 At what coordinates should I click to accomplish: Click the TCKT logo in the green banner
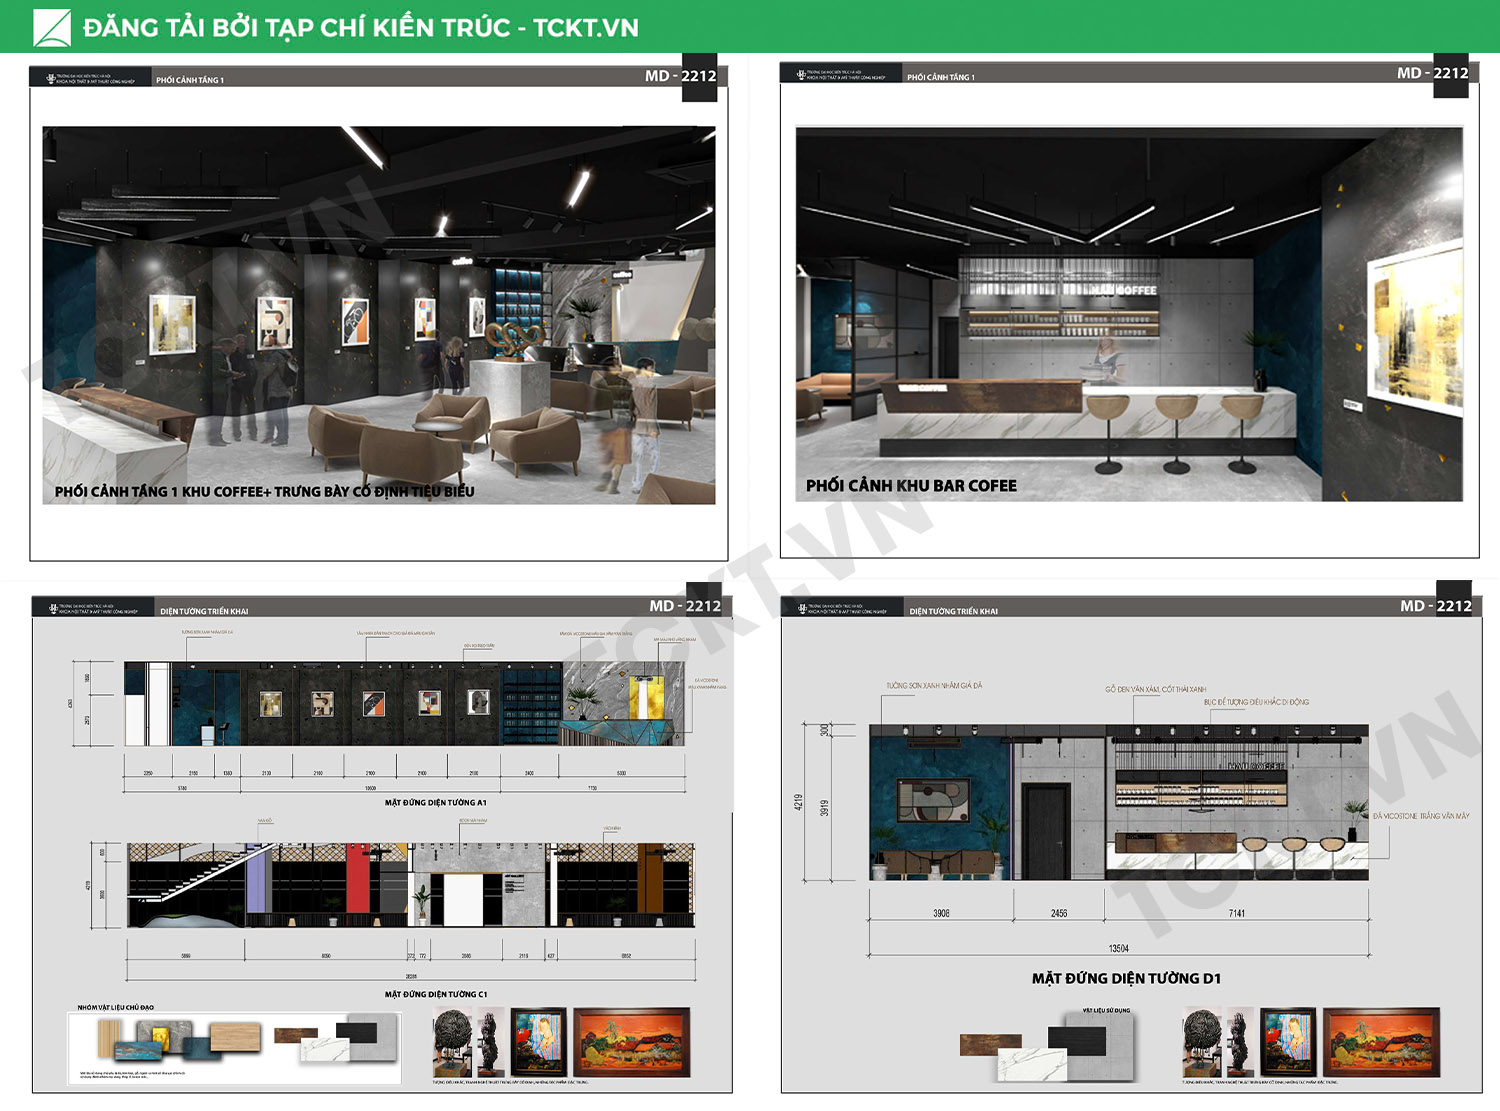(52, 28)
